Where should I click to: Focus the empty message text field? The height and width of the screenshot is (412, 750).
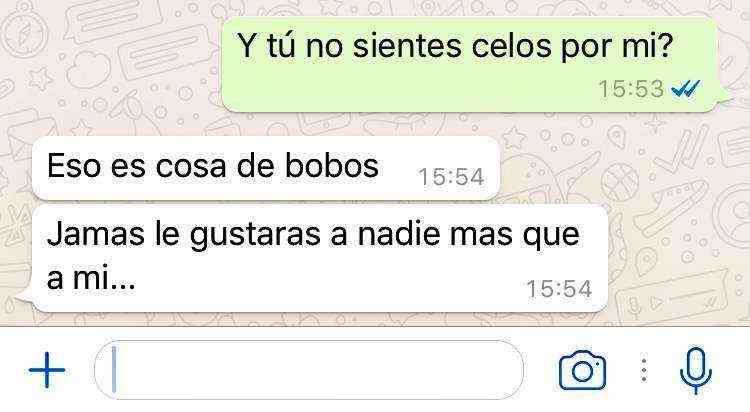click(309, 369)
